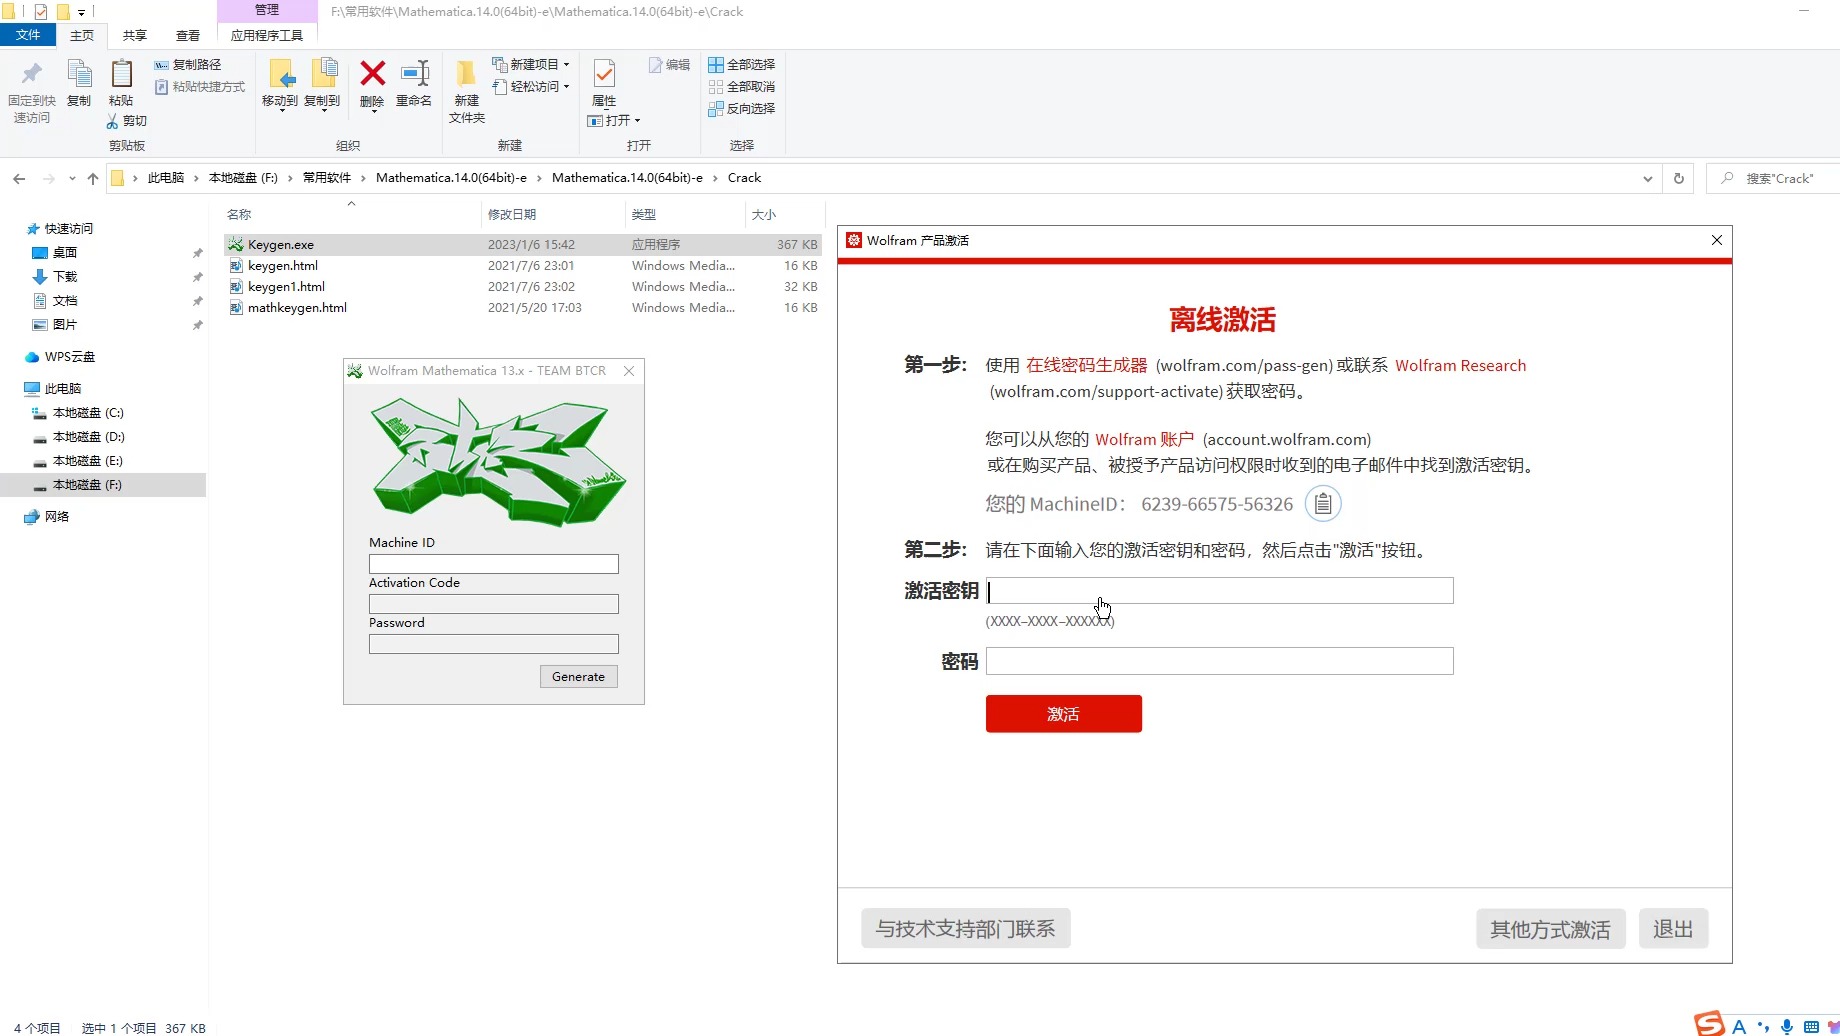Click the 删除 (Delete) icon in ribbon
Viewport: 1840px width, 1036px height.
click(371, 75)
